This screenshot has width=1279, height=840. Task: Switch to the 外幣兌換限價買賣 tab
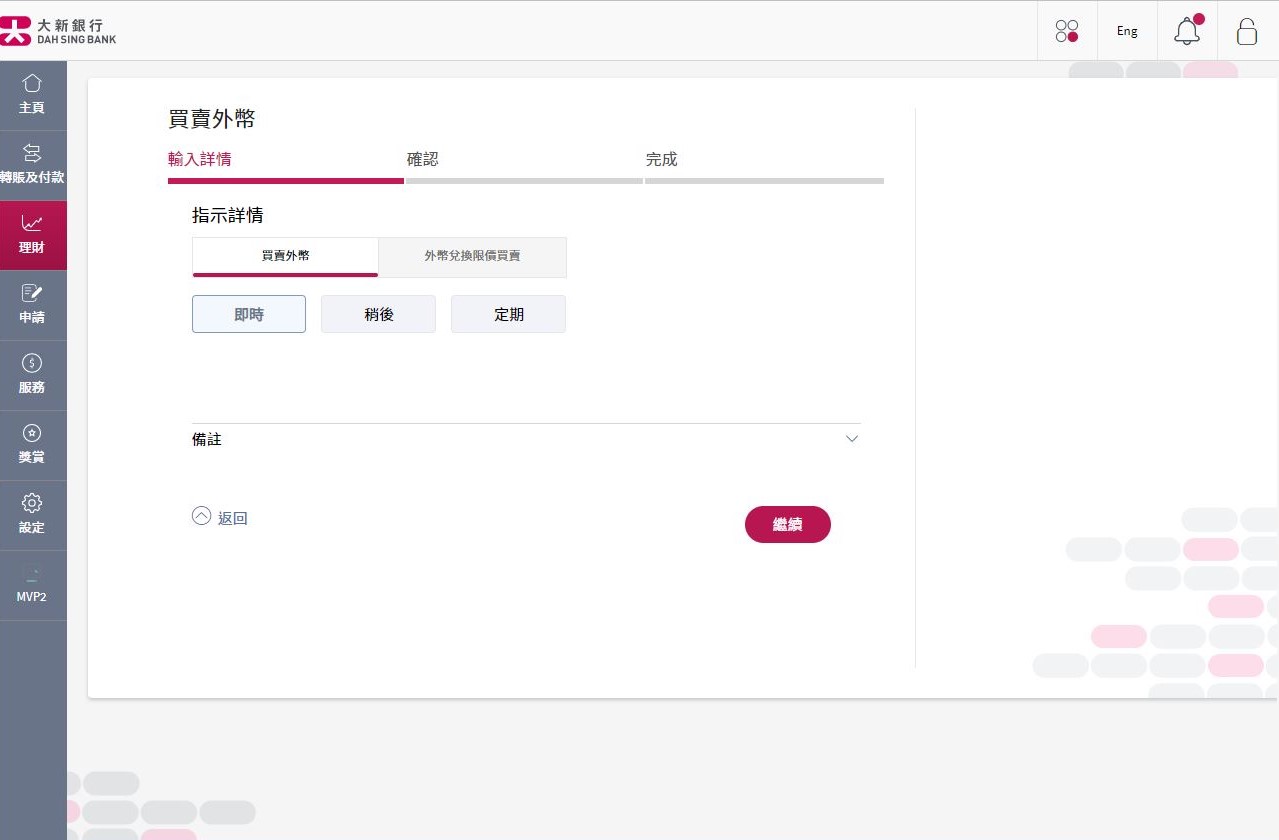click(472, 256)
